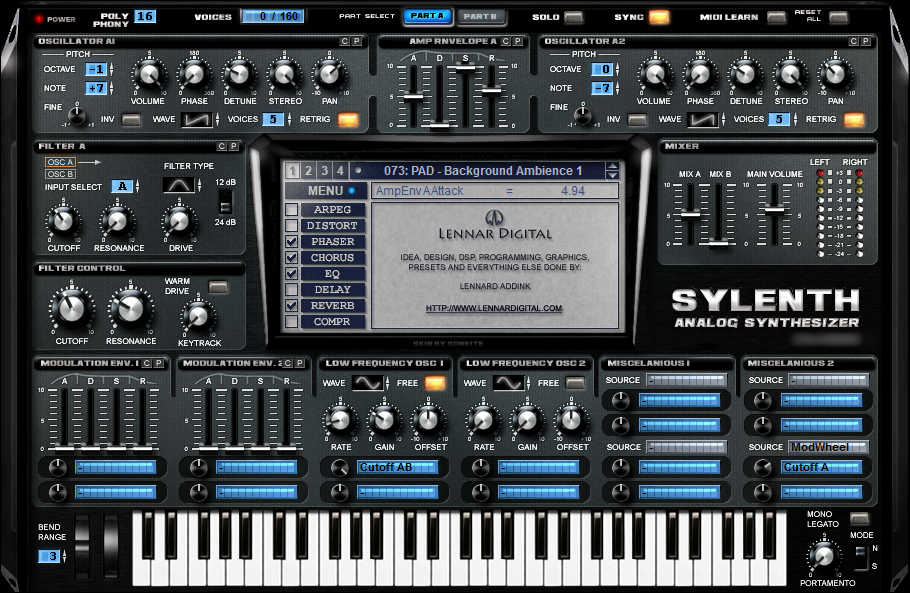Select Part A tab
The width and height of the screenshot is (910, 593).
428,16
